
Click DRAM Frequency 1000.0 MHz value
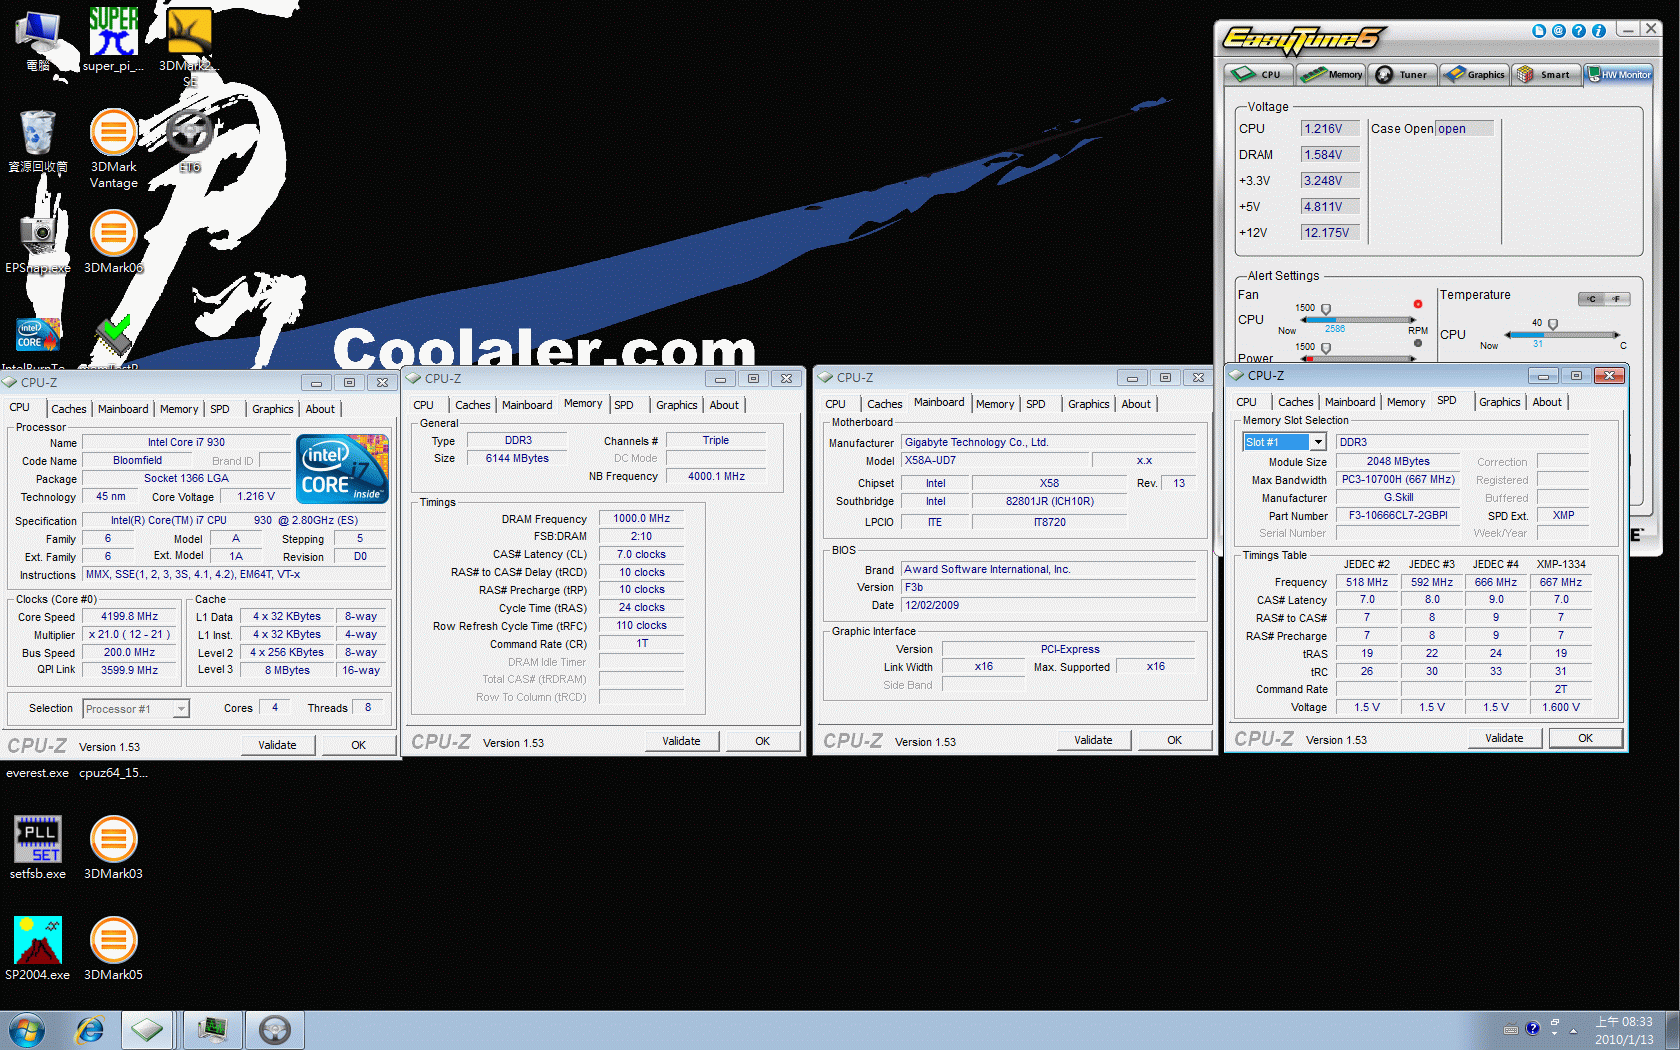click(x=641, y=518)
